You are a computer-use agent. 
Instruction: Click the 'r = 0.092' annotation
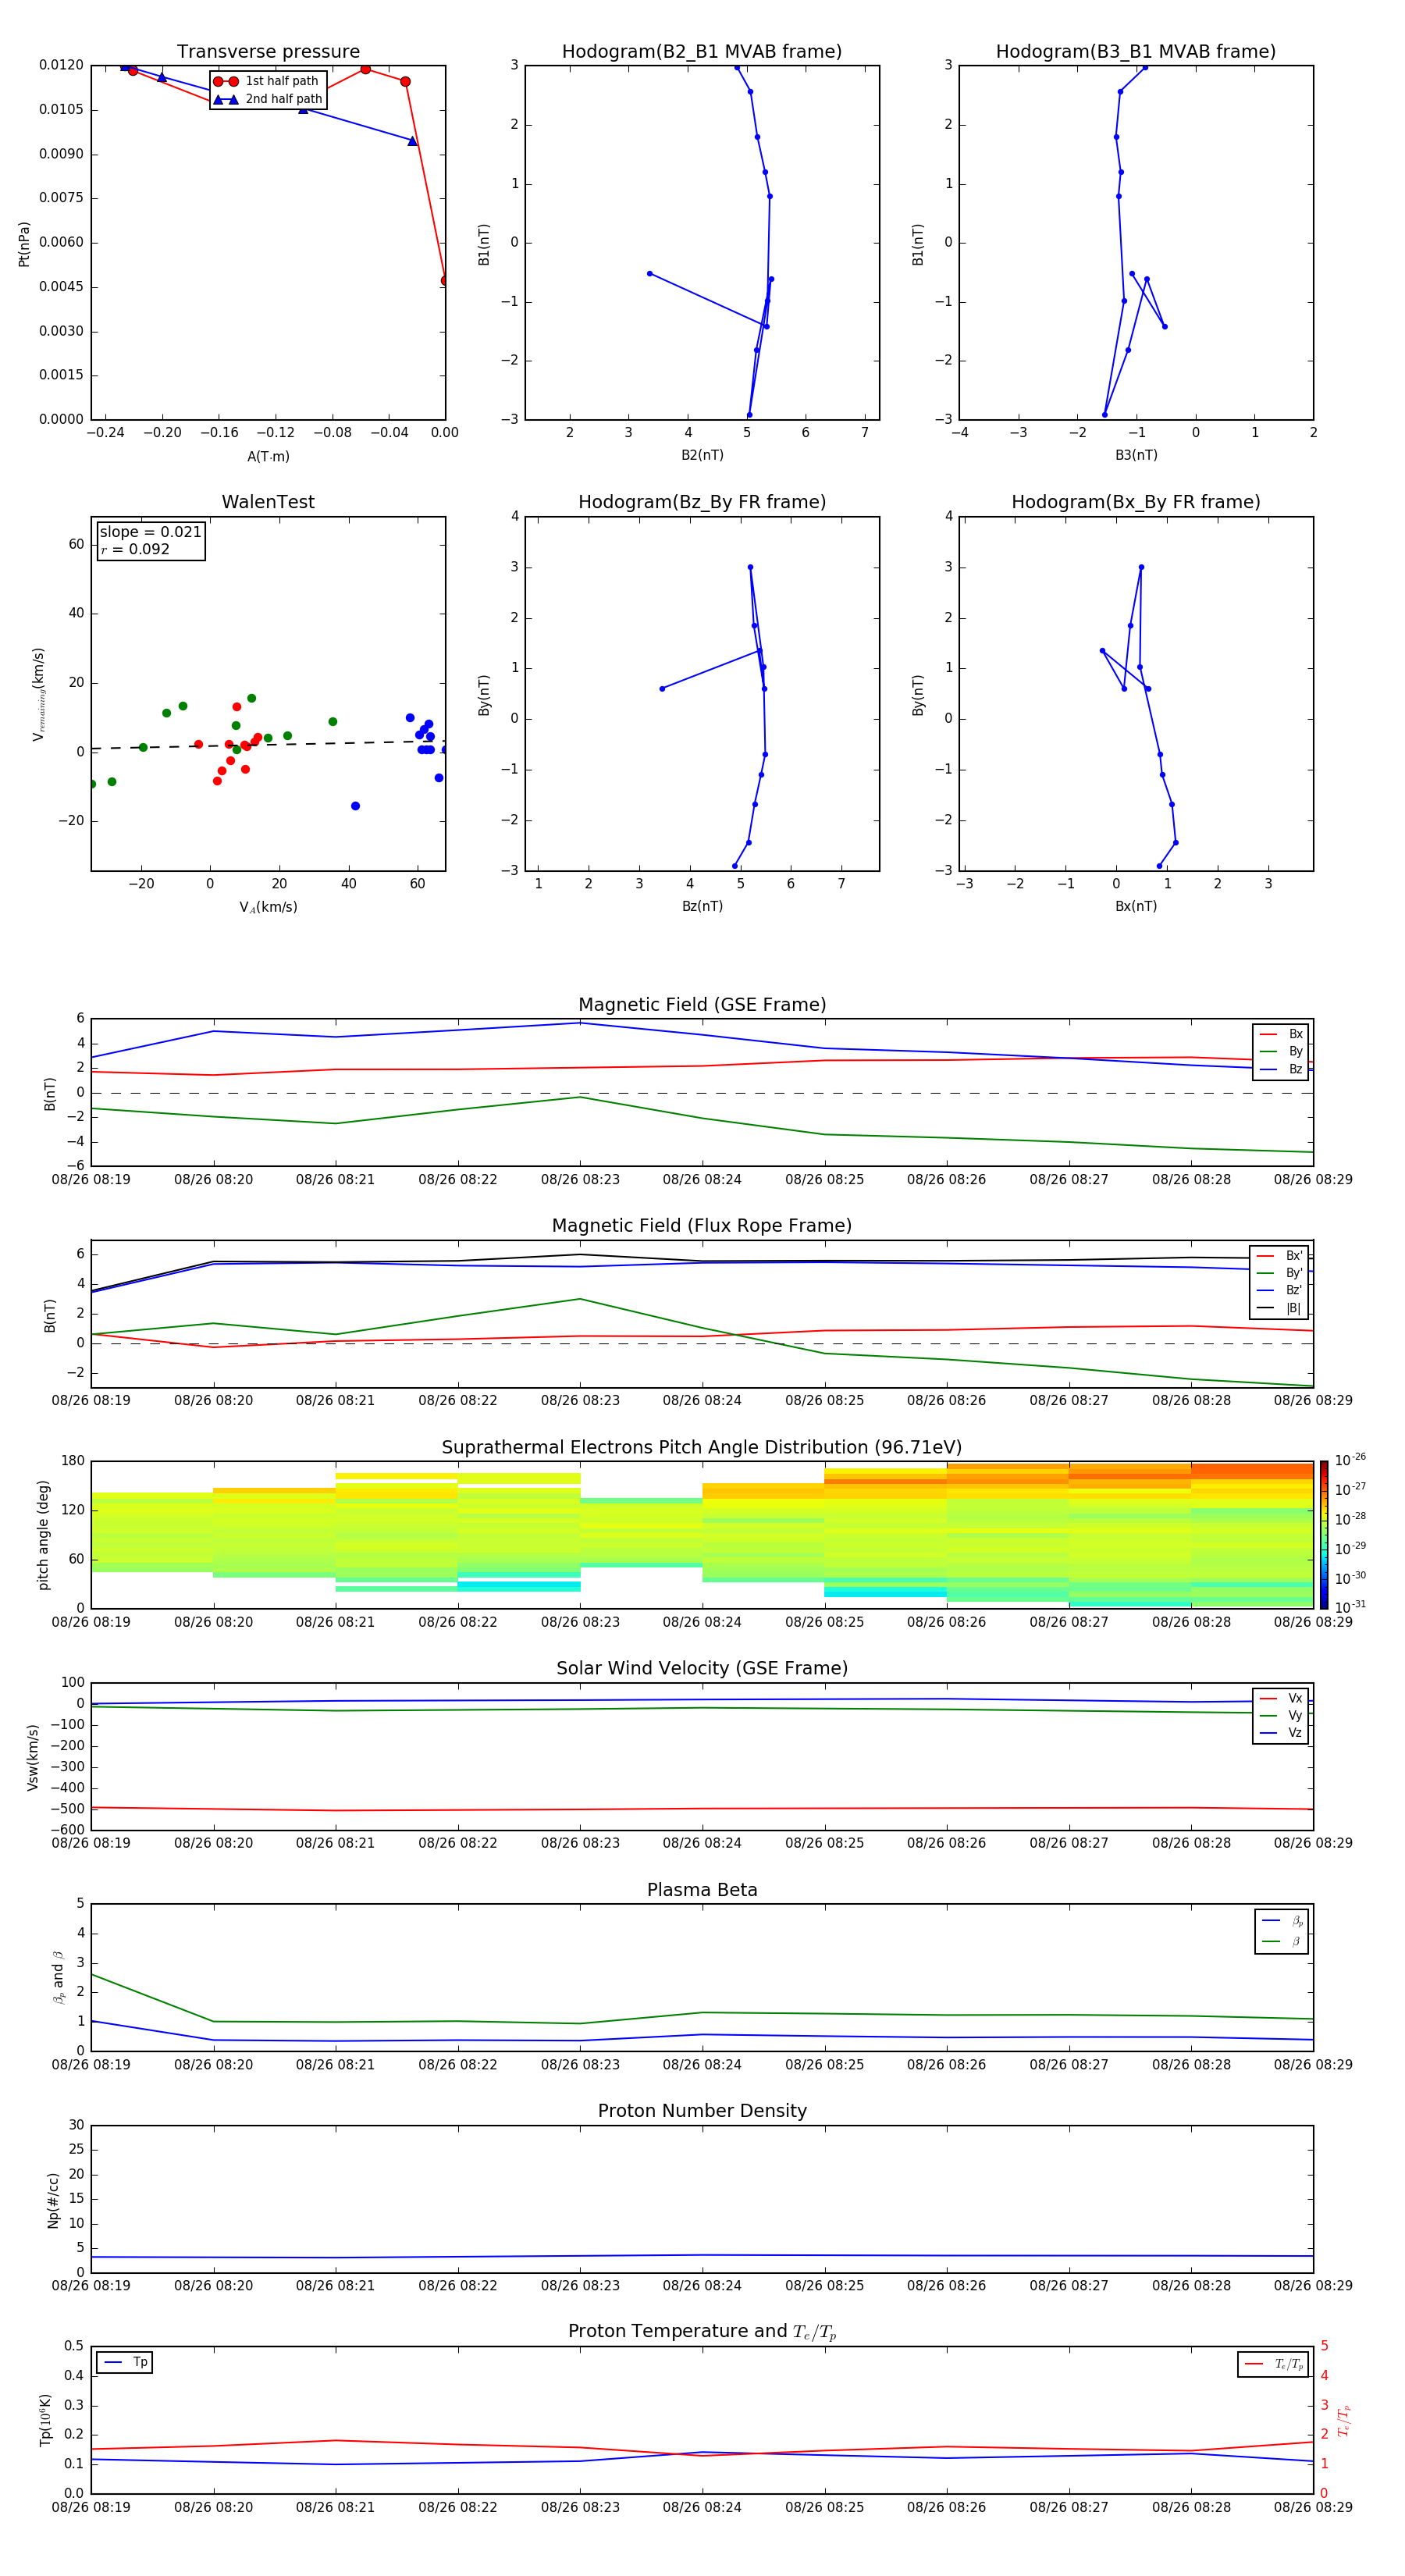135,549
